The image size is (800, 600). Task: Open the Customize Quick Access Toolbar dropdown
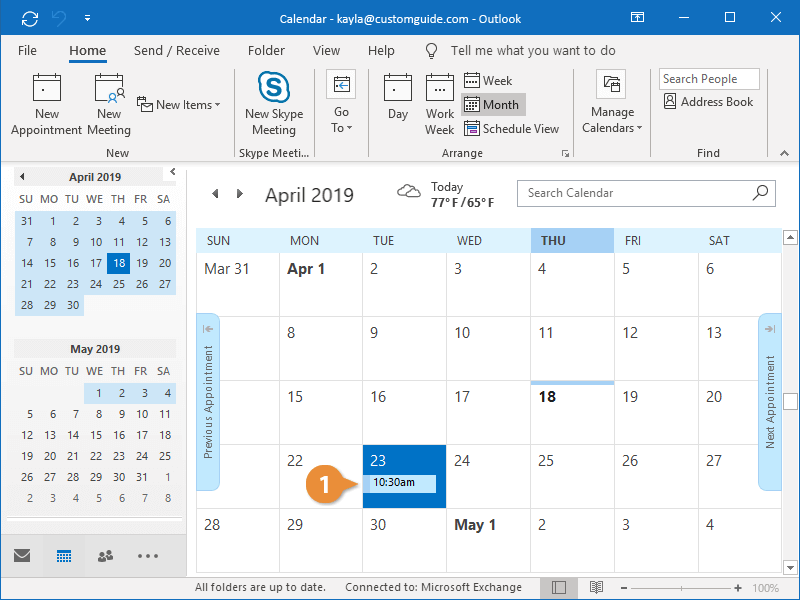click(87, 18)
